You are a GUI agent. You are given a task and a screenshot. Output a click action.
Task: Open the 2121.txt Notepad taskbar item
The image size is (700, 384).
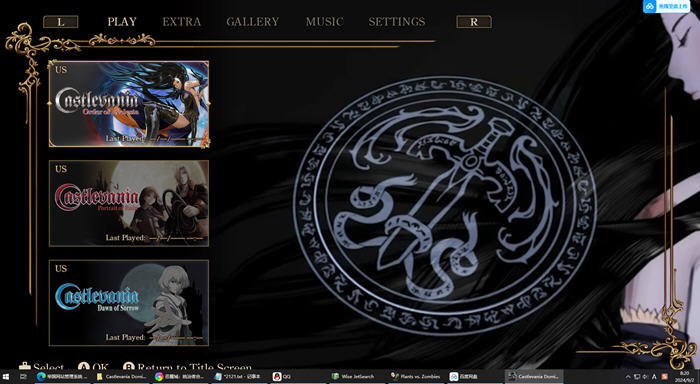(x=240, y=377)
